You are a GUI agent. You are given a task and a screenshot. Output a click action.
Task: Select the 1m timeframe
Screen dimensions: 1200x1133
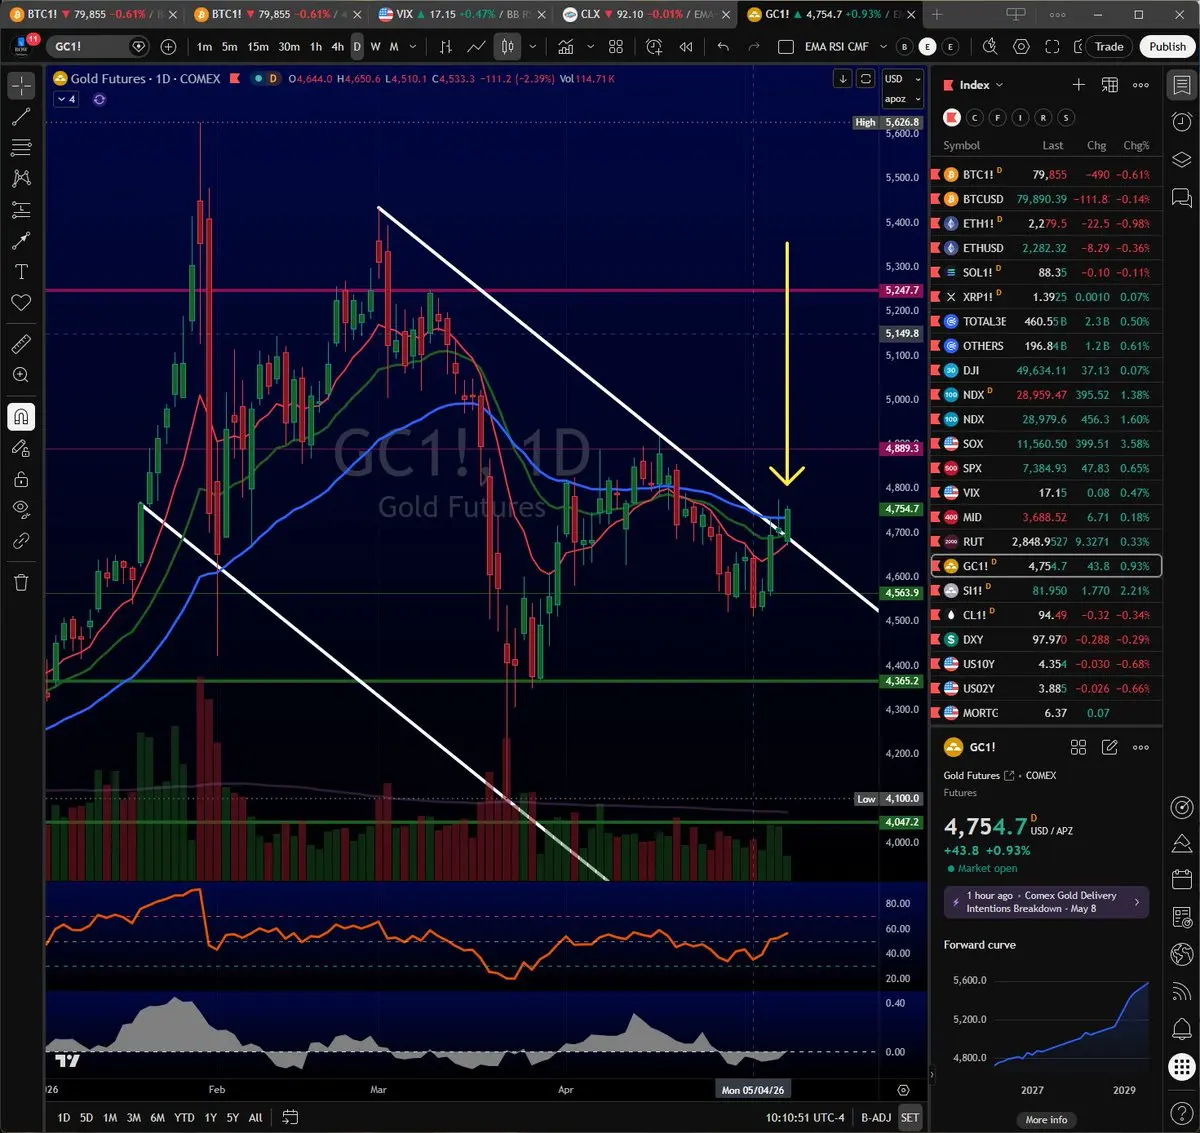[204, 47]
